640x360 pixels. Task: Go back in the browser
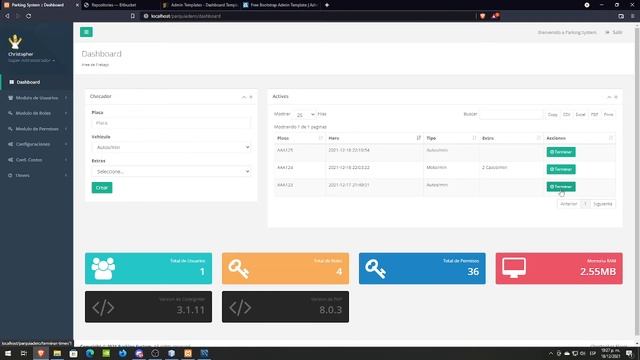(x=7, y=16)
